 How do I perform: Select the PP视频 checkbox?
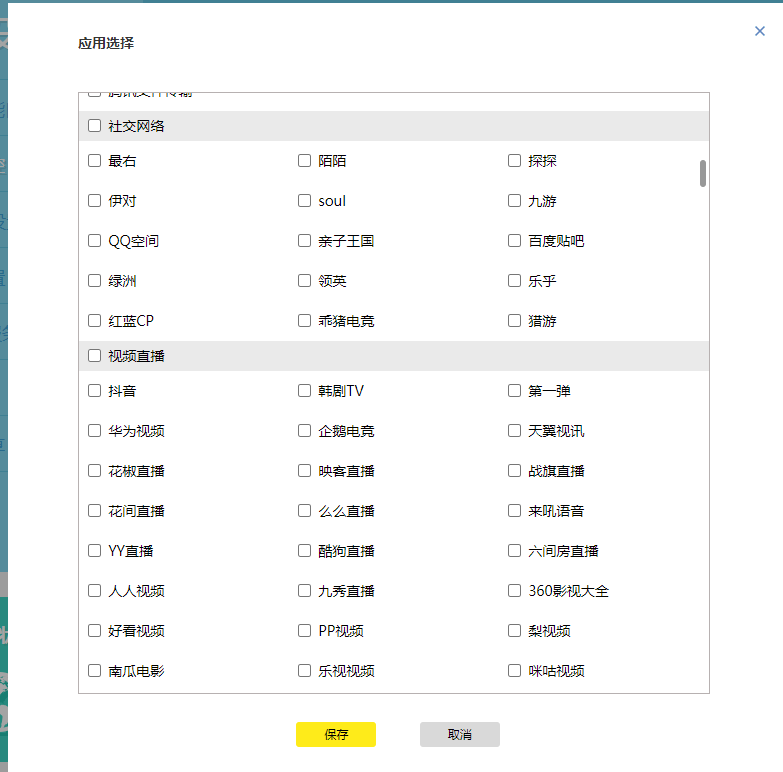tap(304, 630)
